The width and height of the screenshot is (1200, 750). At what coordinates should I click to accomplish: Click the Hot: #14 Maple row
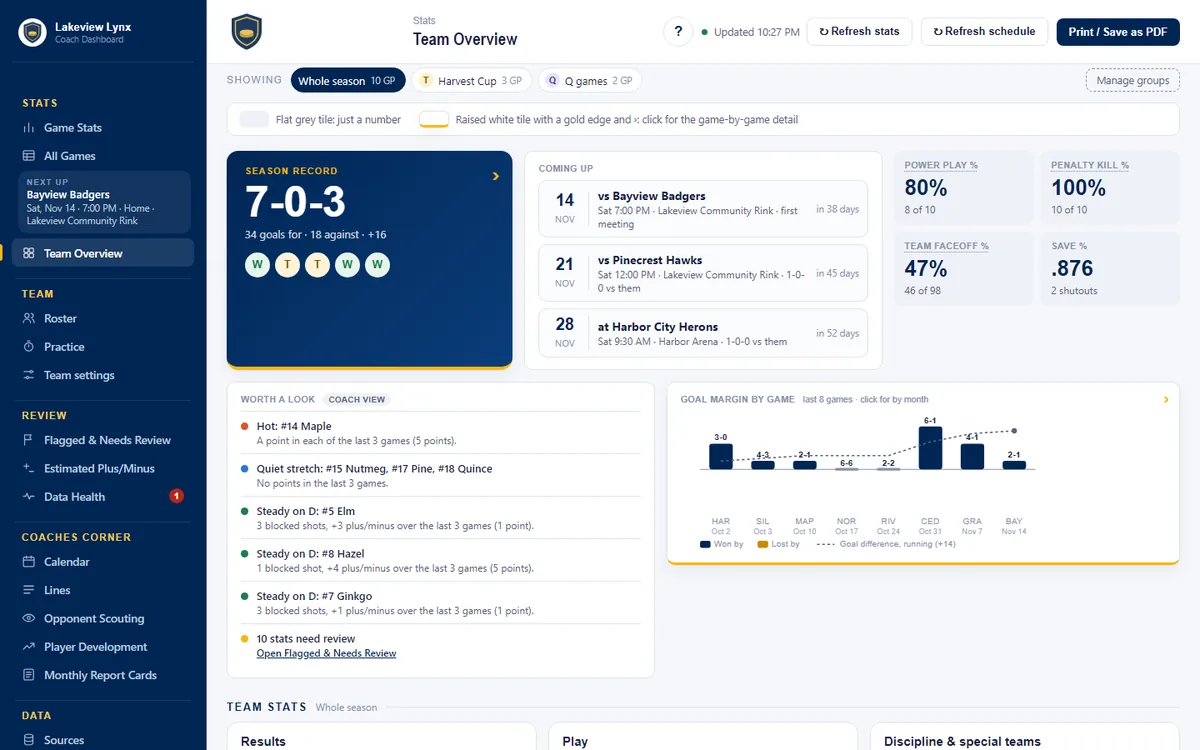pos(441,433)
